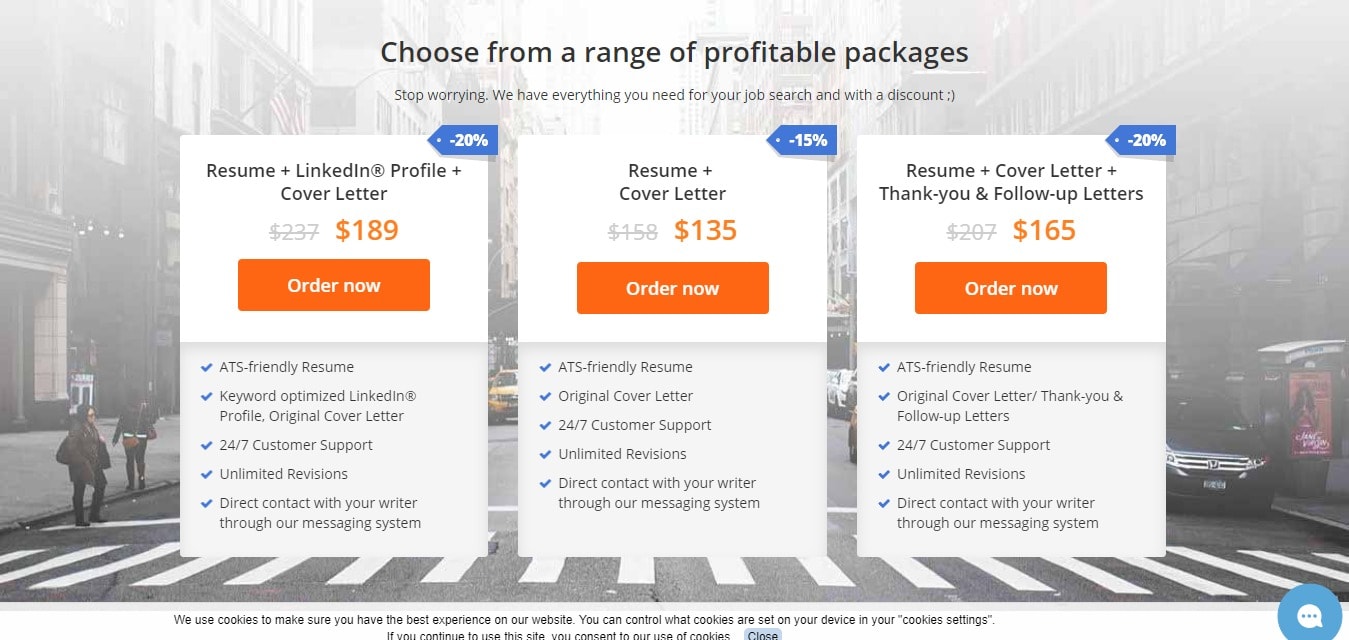Click the -20% discount tag on LinkedIn package

click(x=463, y=141)
